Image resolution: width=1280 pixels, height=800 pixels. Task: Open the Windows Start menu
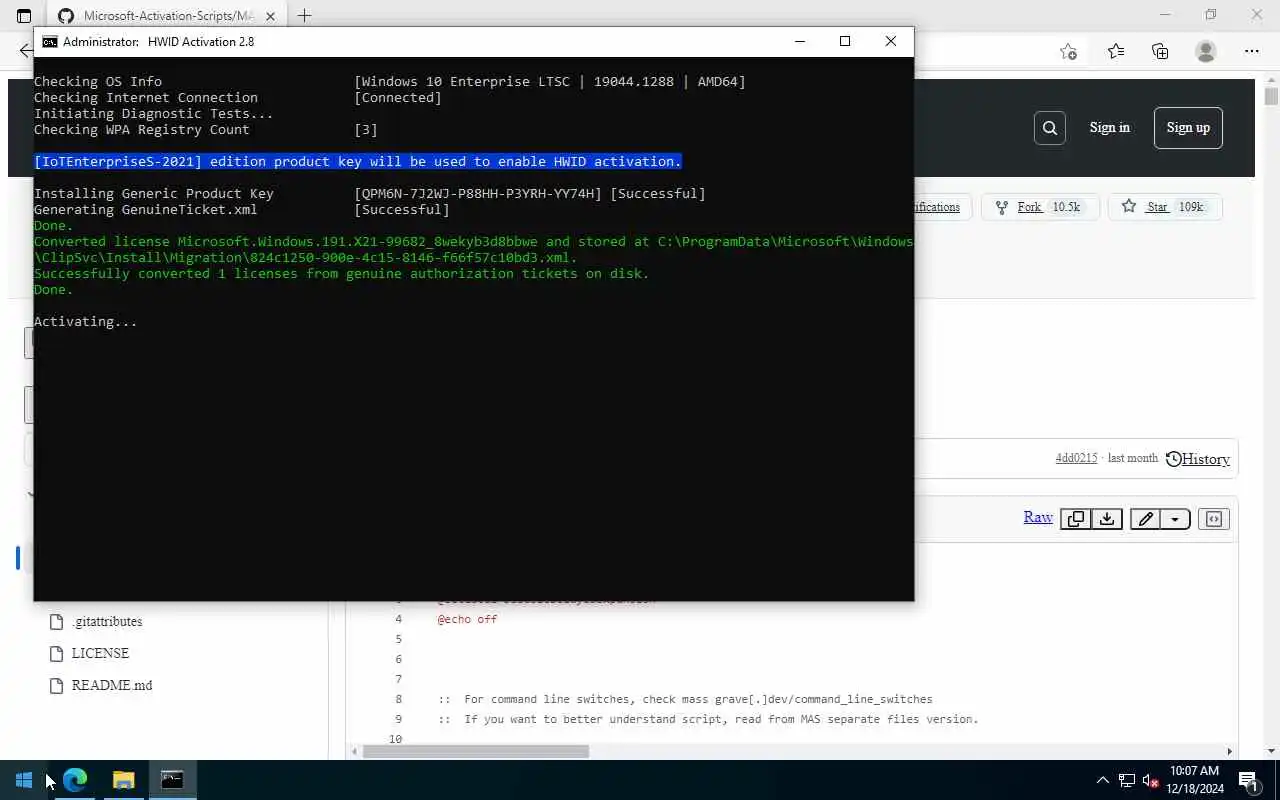pos(24,780)
